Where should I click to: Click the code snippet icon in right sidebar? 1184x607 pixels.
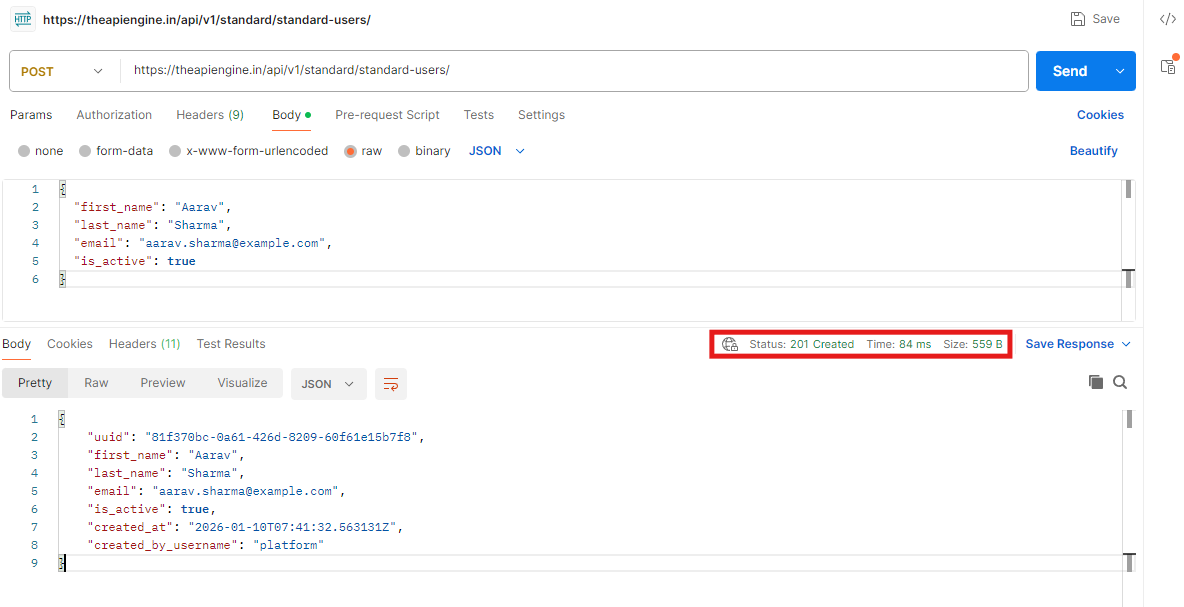pyautogui.click(x=1167, y=19)
